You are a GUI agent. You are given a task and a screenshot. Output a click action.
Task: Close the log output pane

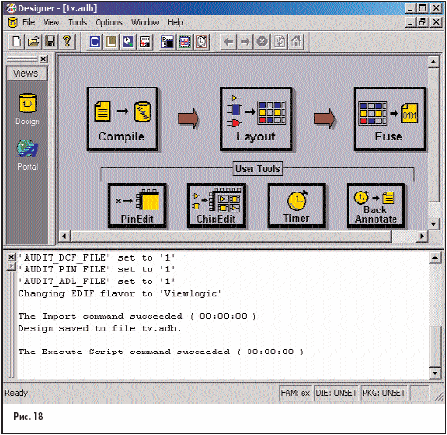click(11, 257)
